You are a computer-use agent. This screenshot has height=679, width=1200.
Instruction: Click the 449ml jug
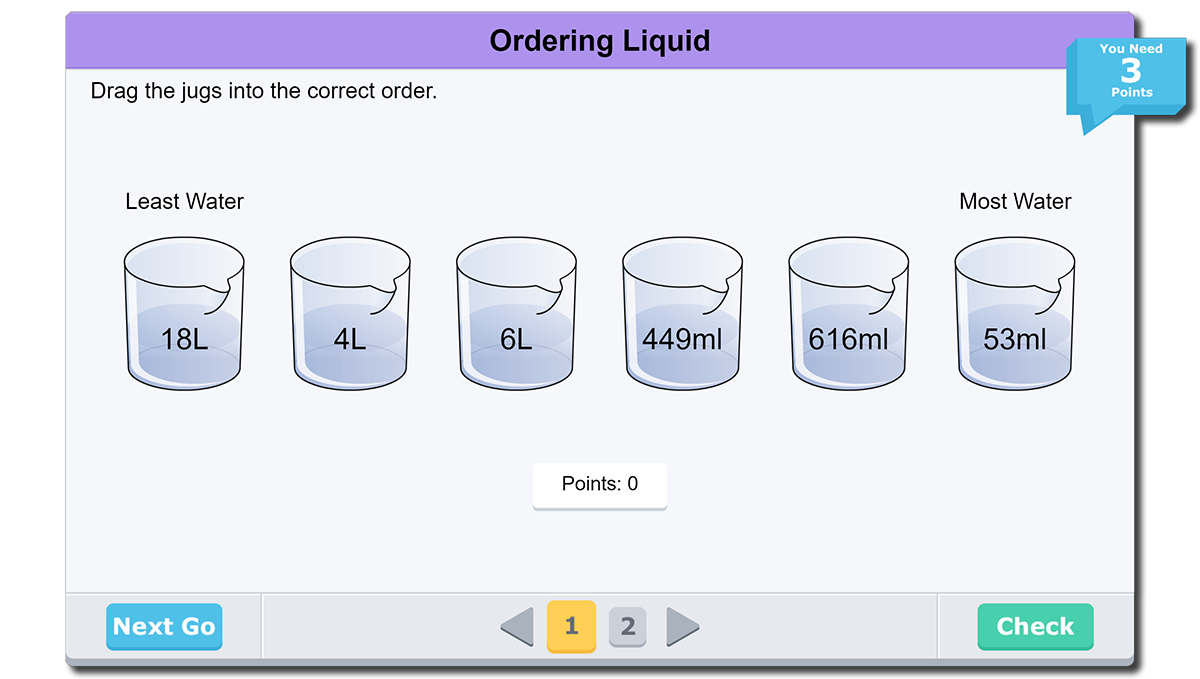pyautogui.click(x=682, y=315)
